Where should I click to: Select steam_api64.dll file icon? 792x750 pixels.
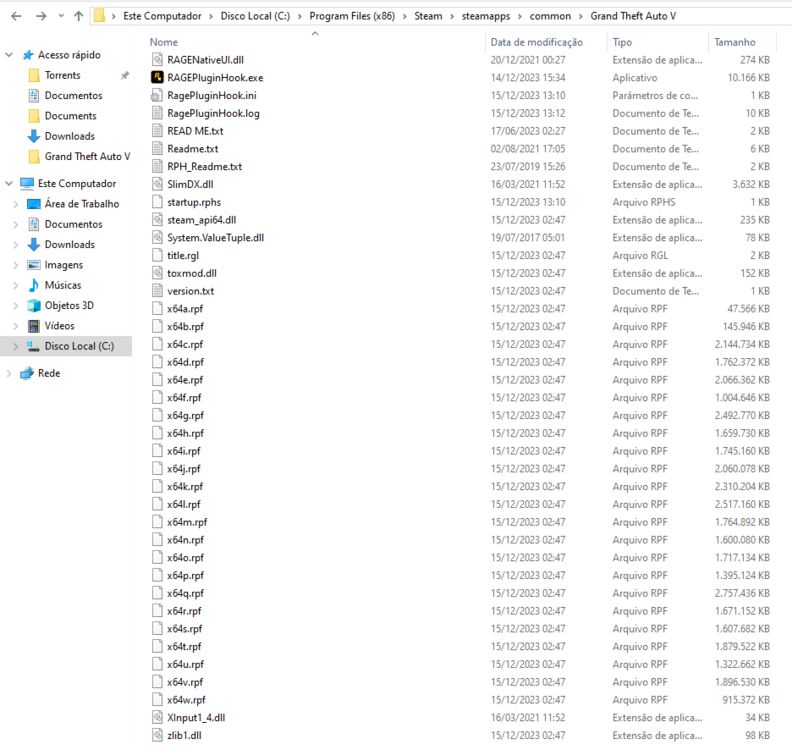click(158, 220)
